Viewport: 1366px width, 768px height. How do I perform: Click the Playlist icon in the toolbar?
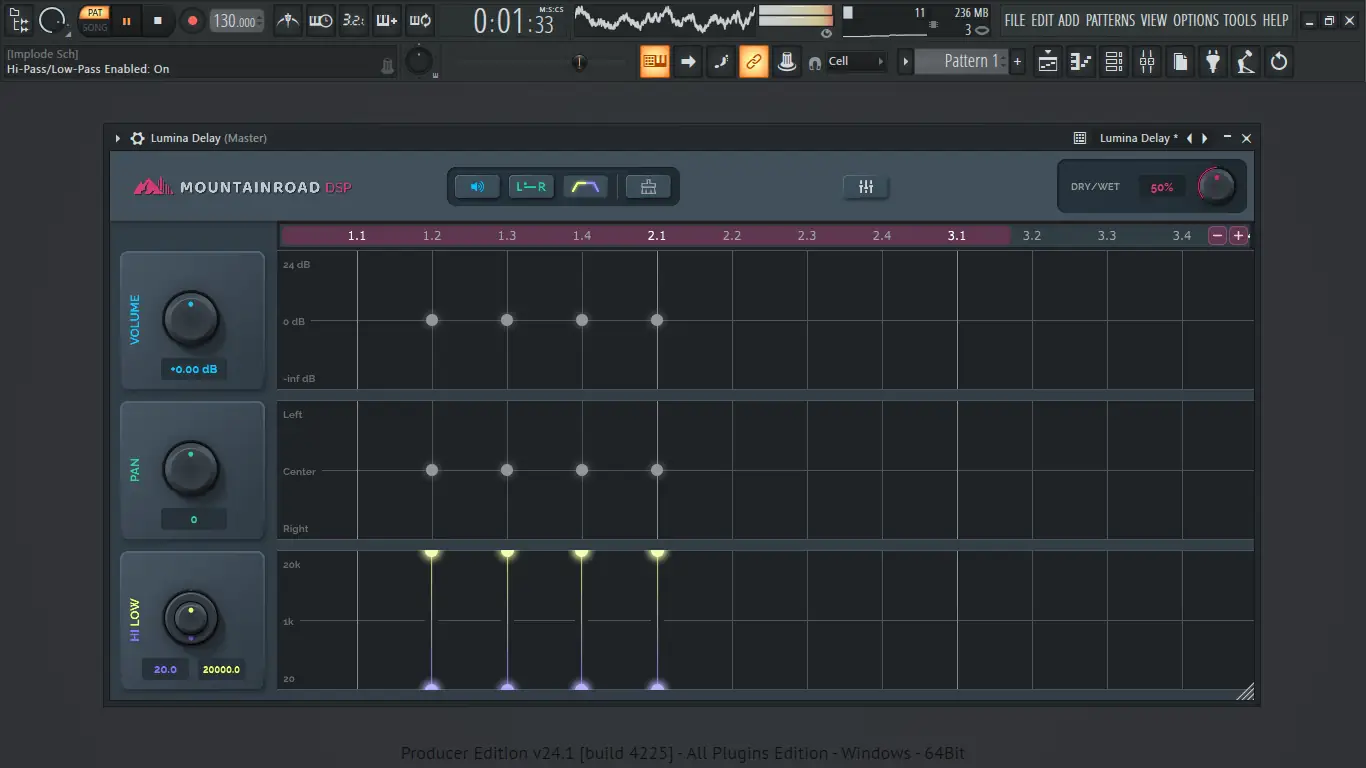1046,61
